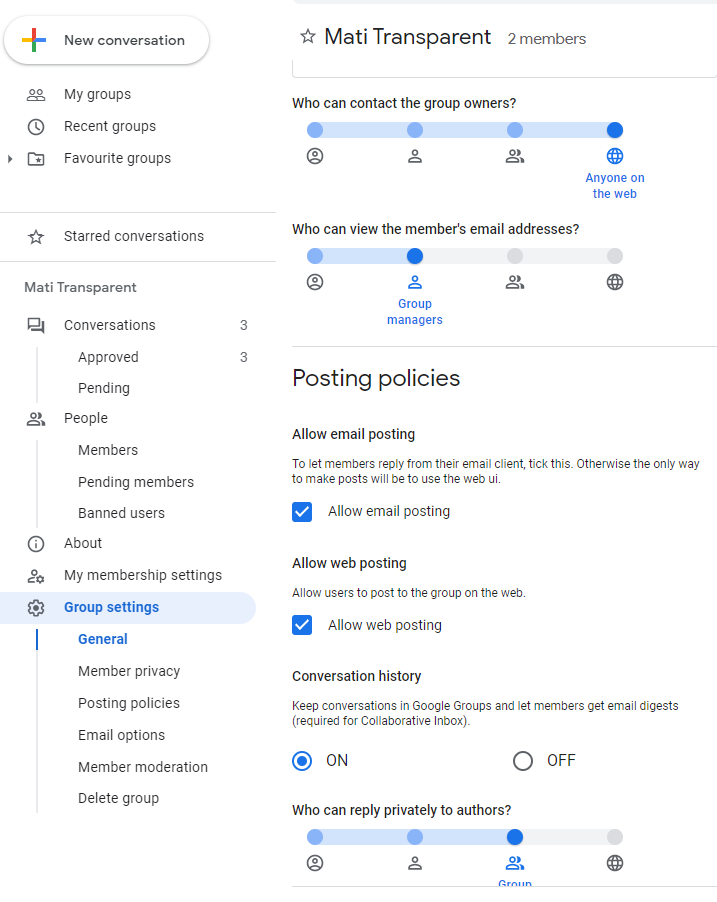Set email address visibility to anyone on web

pyautogui.click(x=615, y=256)
